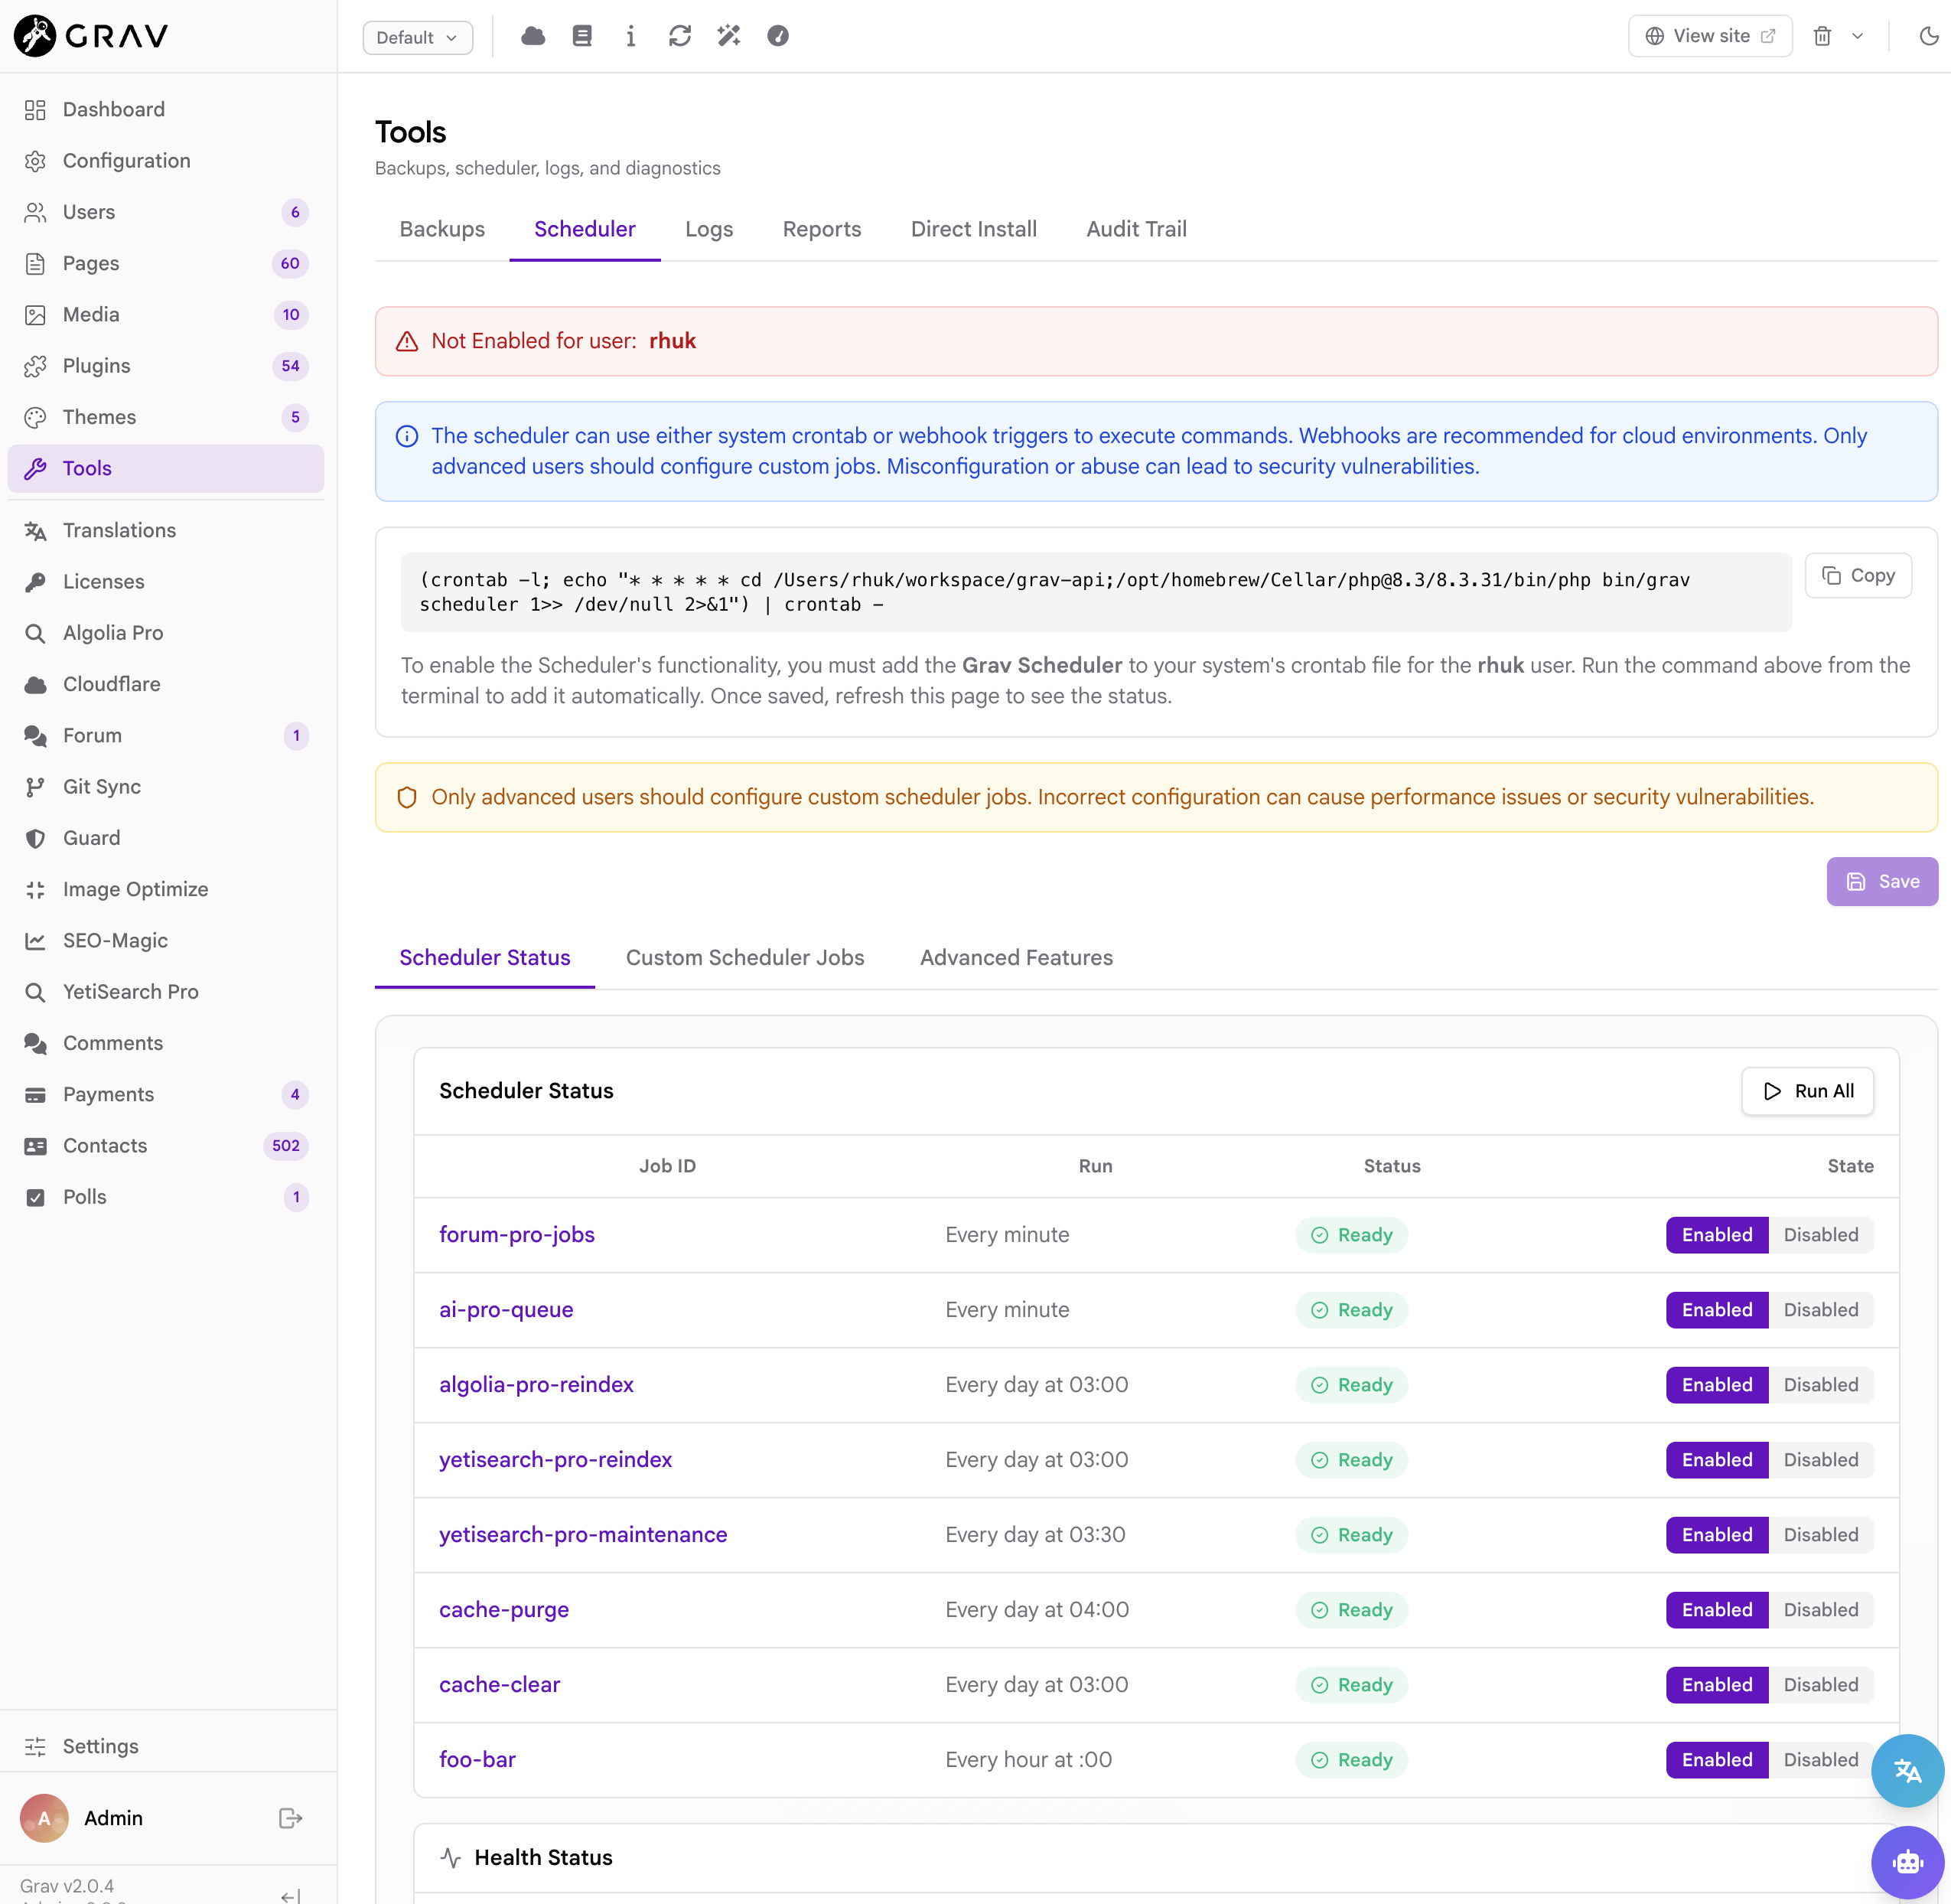Click Enabled for the foo-bar job

pyautogui.click(x=1717, y=1760)
